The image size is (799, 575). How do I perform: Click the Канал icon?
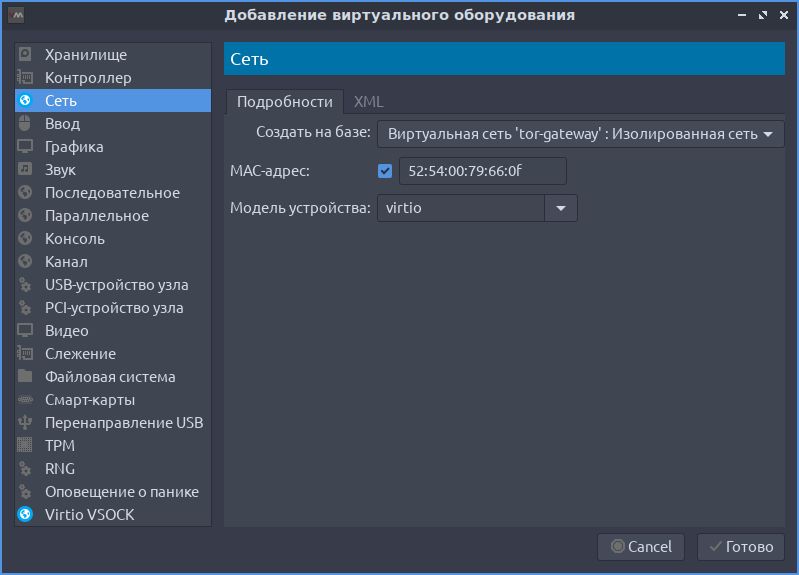(x=25, y=261)
